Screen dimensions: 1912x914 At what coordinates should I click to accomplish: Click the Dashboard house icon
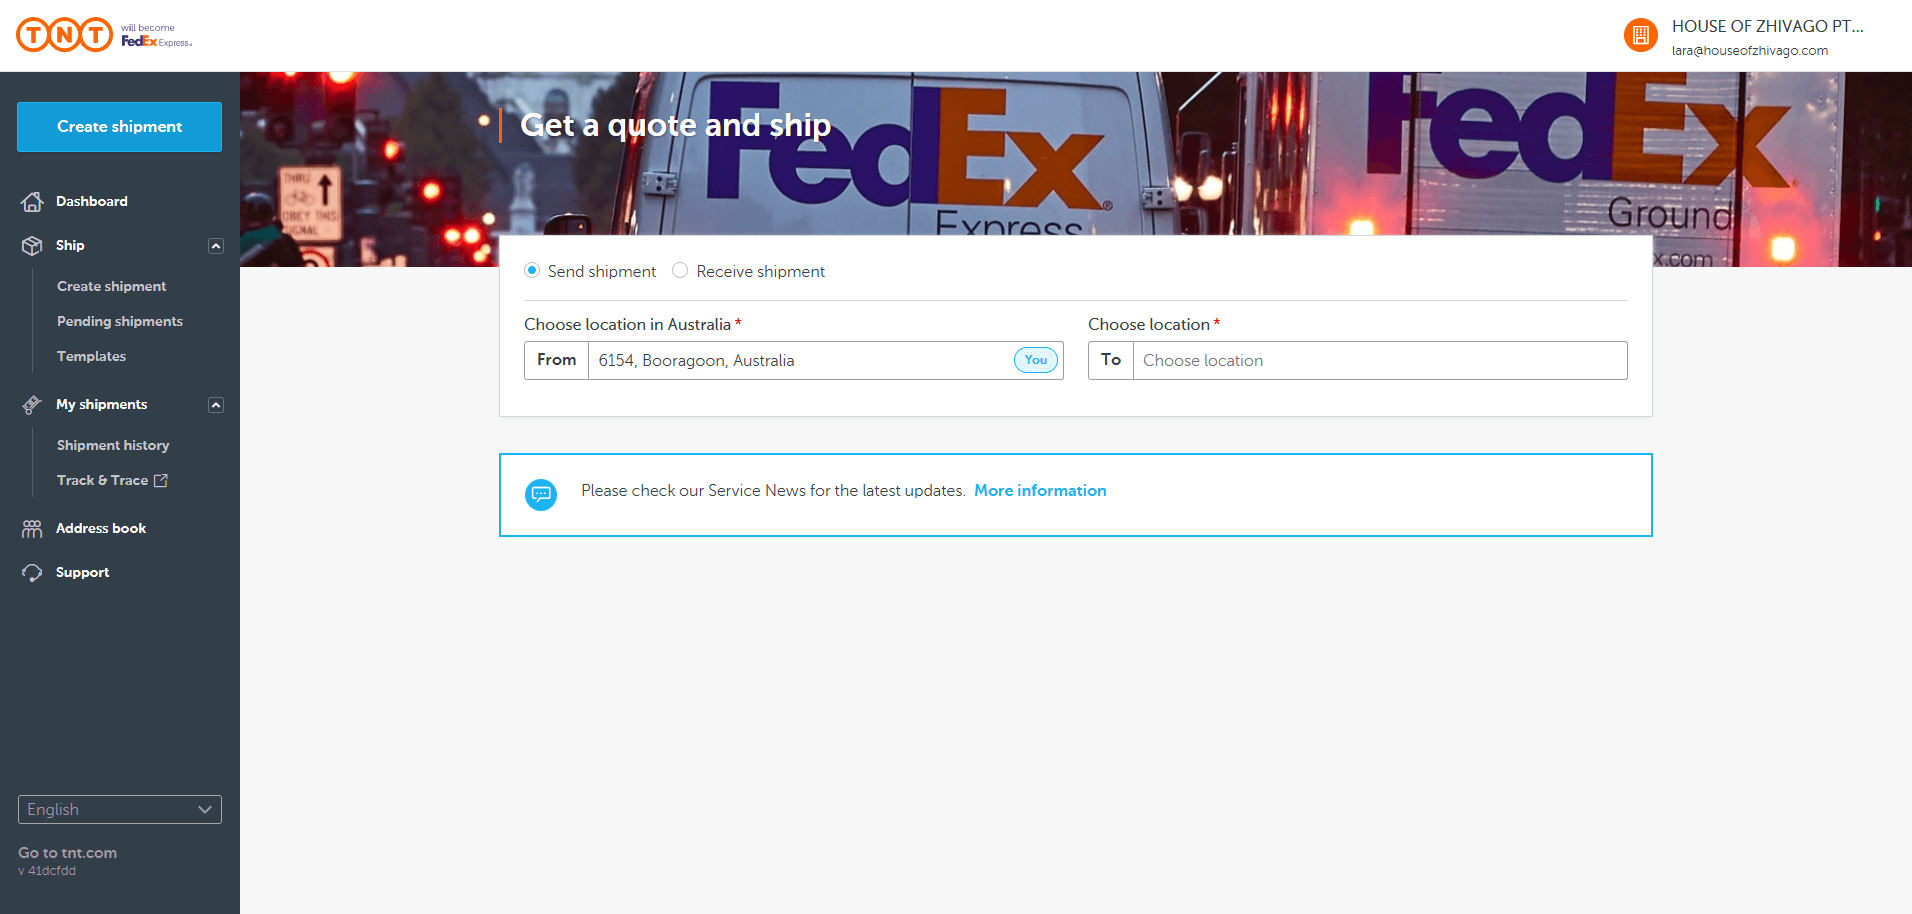coord(32,202)
